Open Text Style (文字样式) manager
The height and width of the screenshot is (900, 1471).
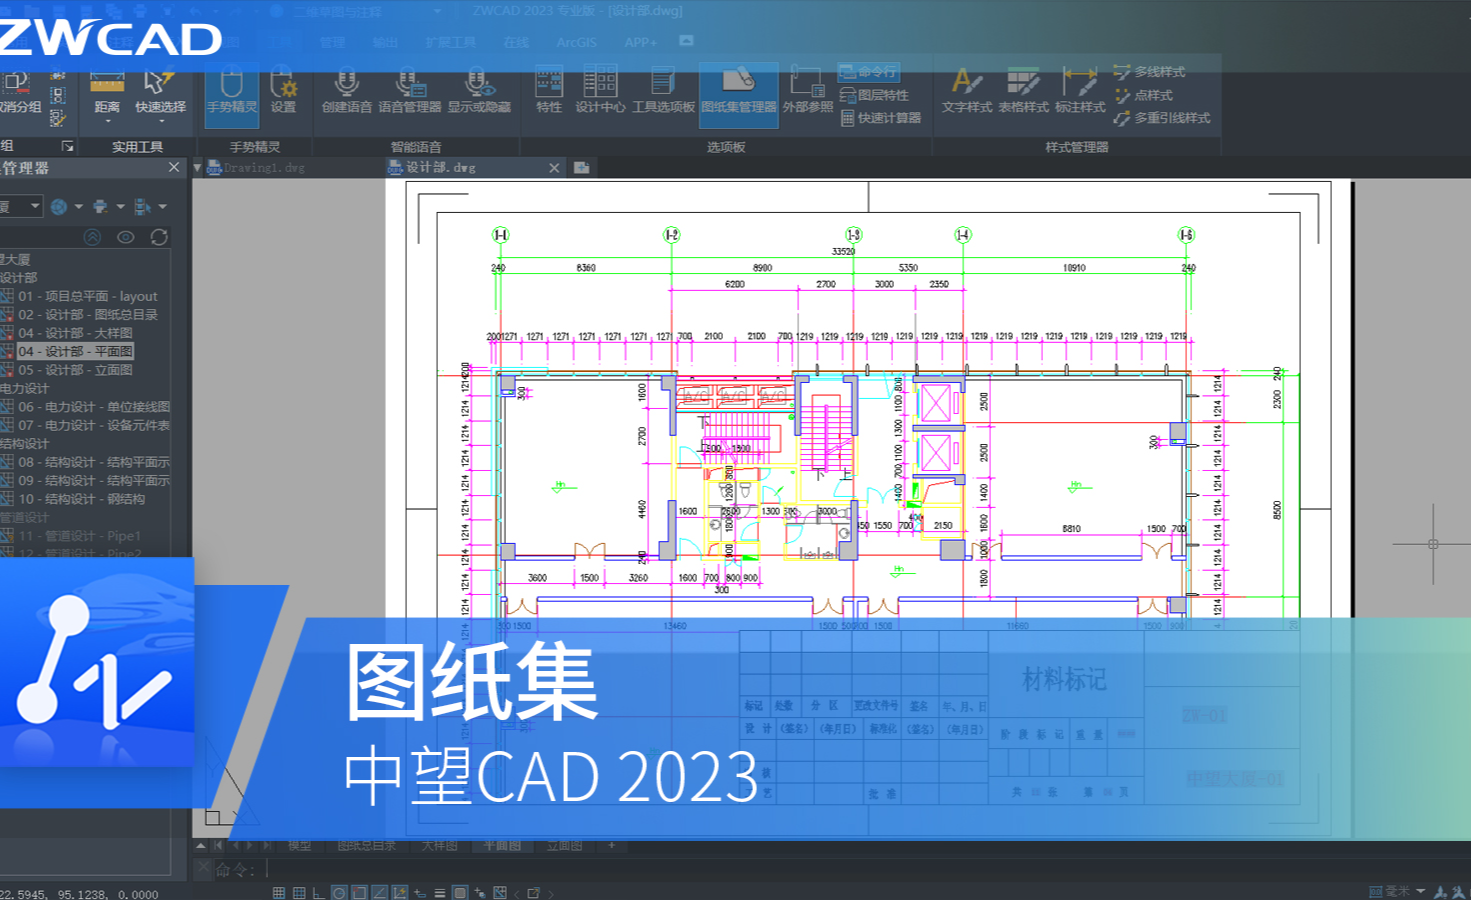coord(967,90)
